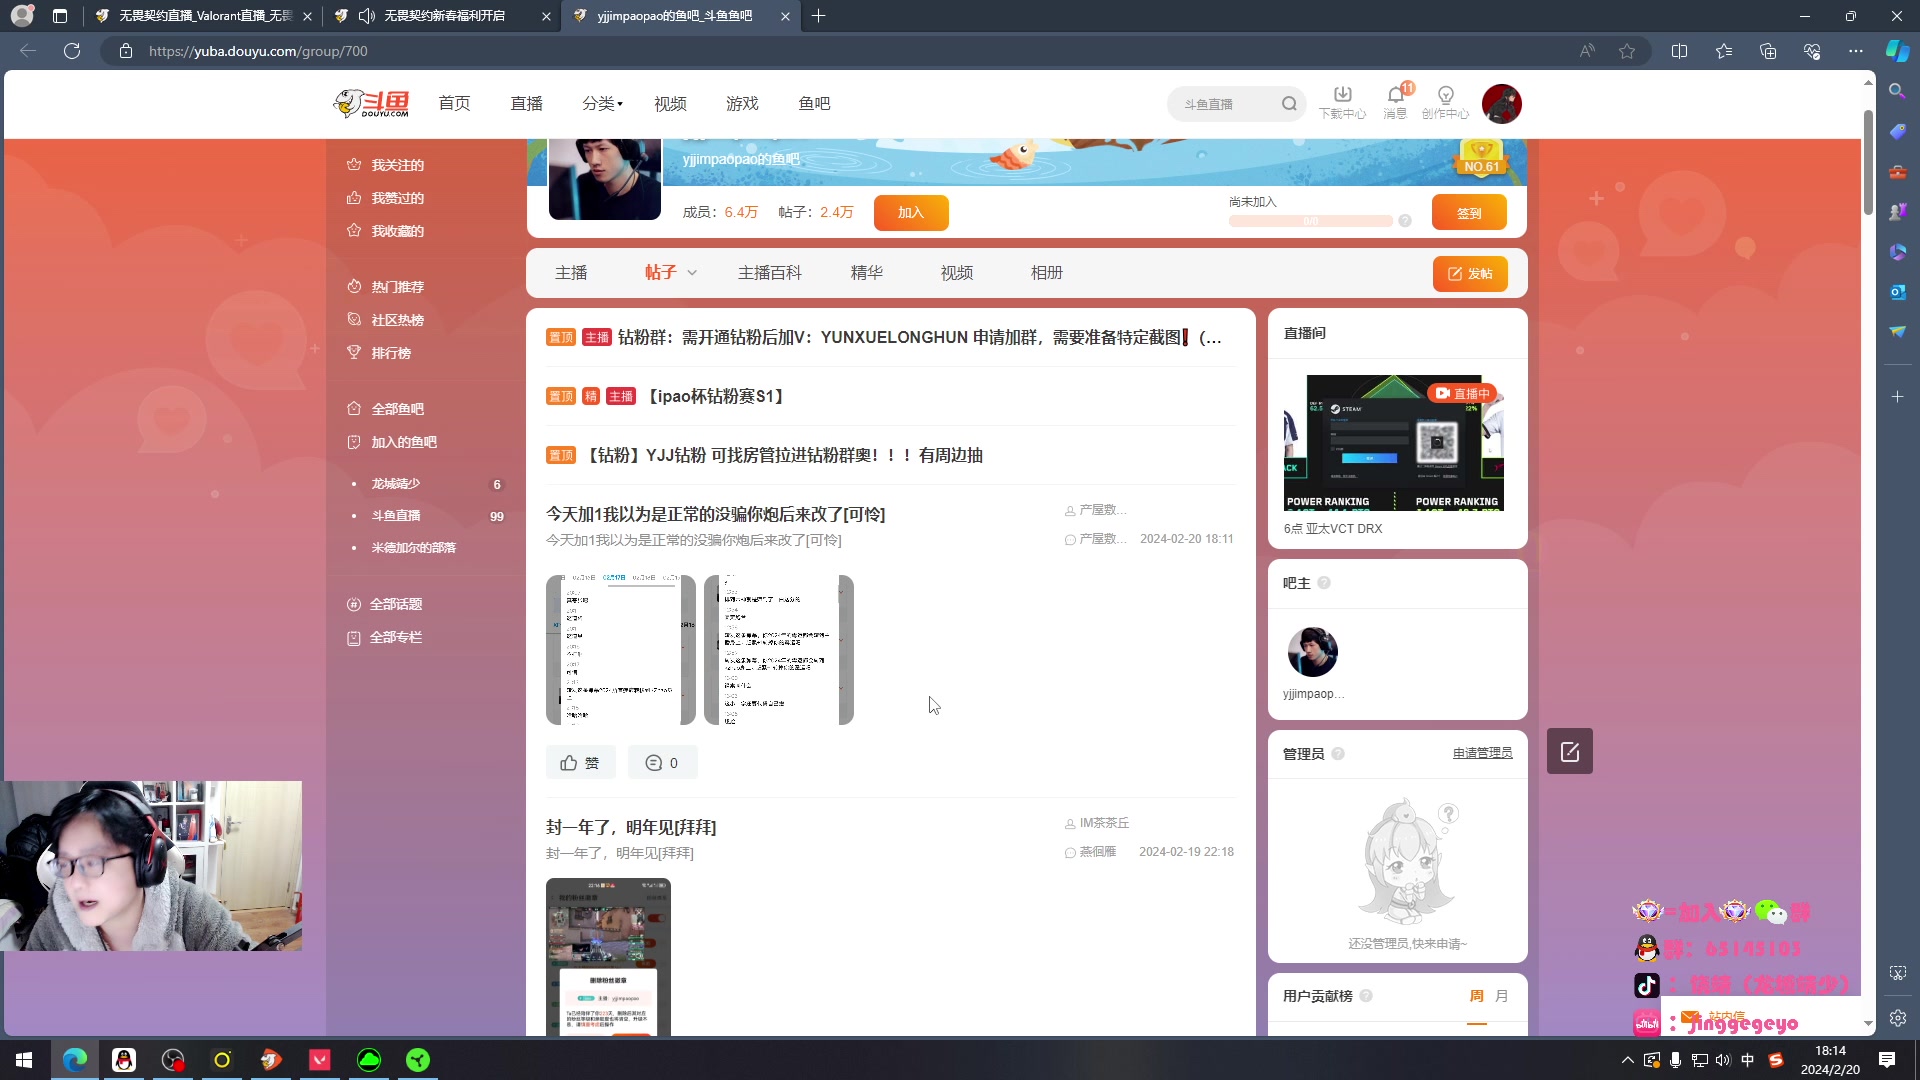
Task: Open the taskbar notification center
Action: [1887, 1060]
